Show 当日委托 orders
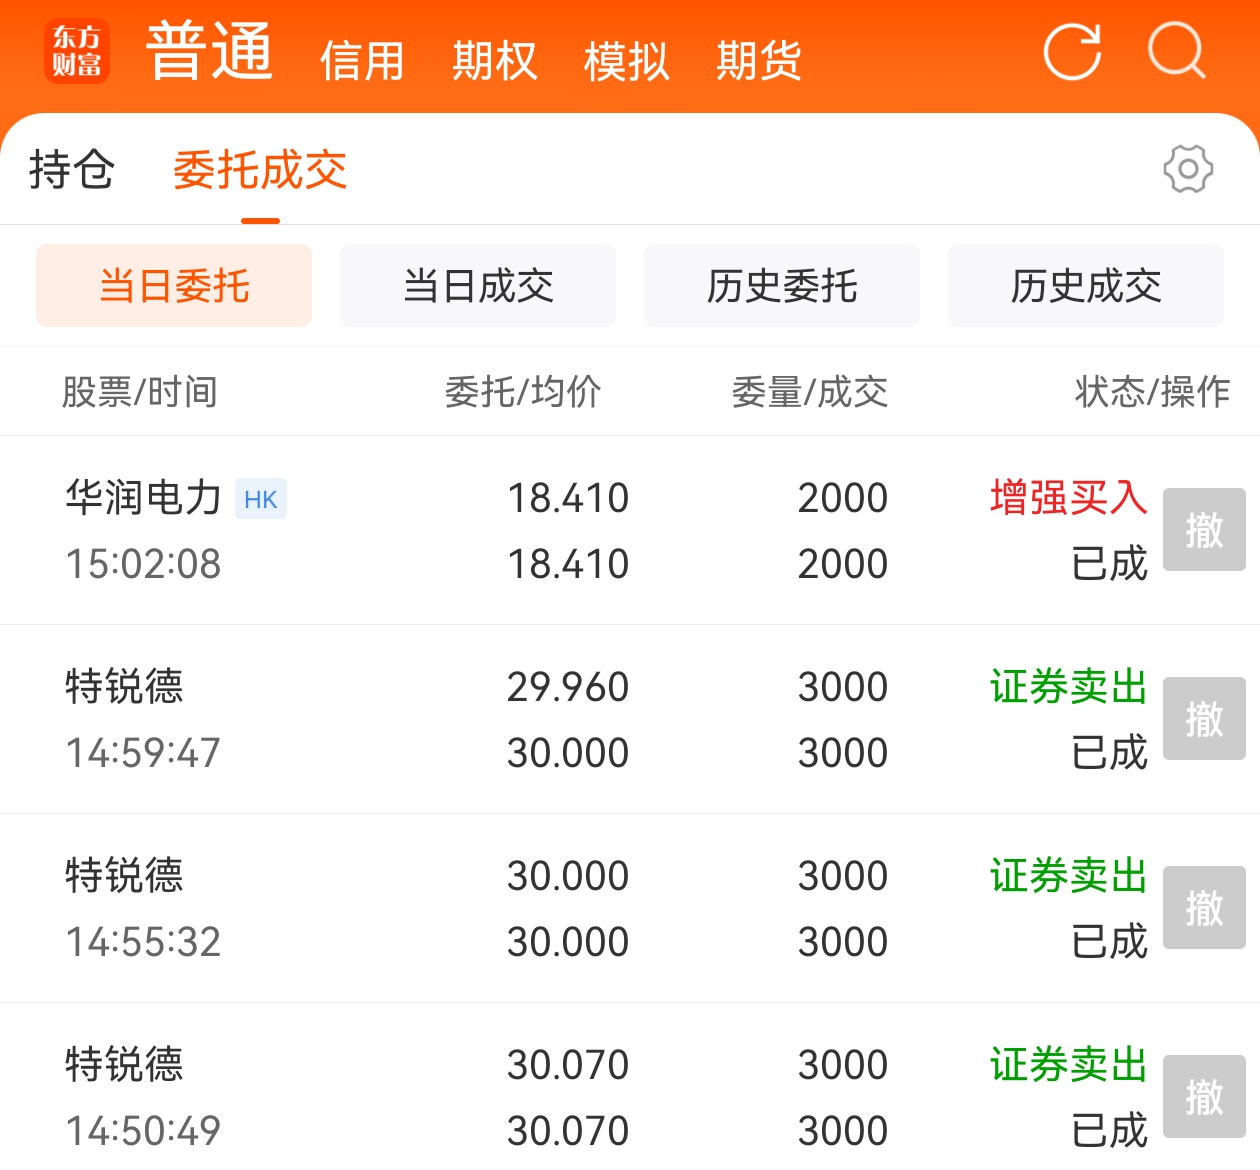The width and height of the screenshot is (1260, 1170). pos(174,286)
